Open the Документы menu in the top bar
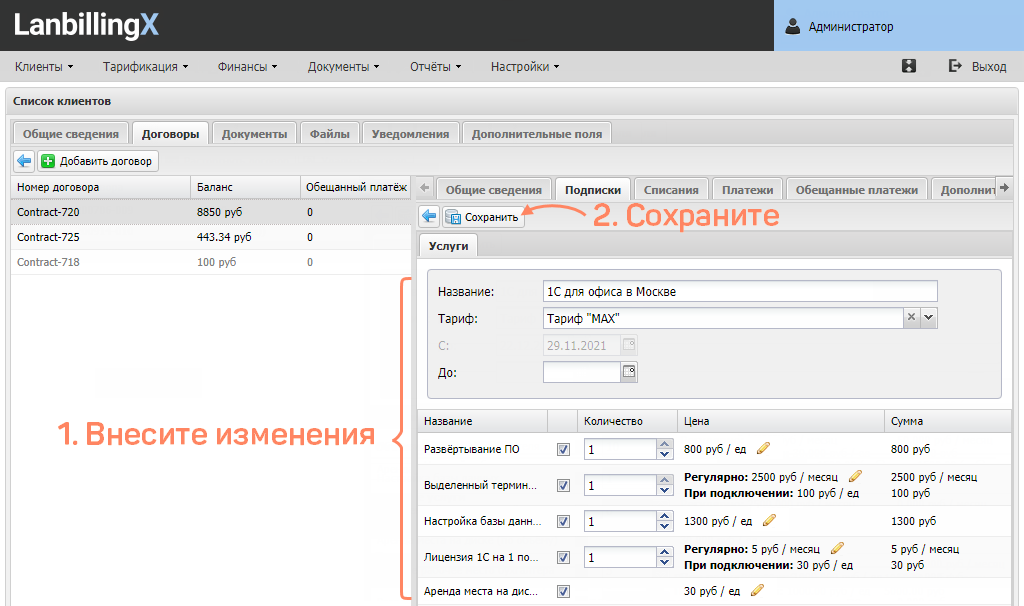1024x606 pixels. (343, 67)
